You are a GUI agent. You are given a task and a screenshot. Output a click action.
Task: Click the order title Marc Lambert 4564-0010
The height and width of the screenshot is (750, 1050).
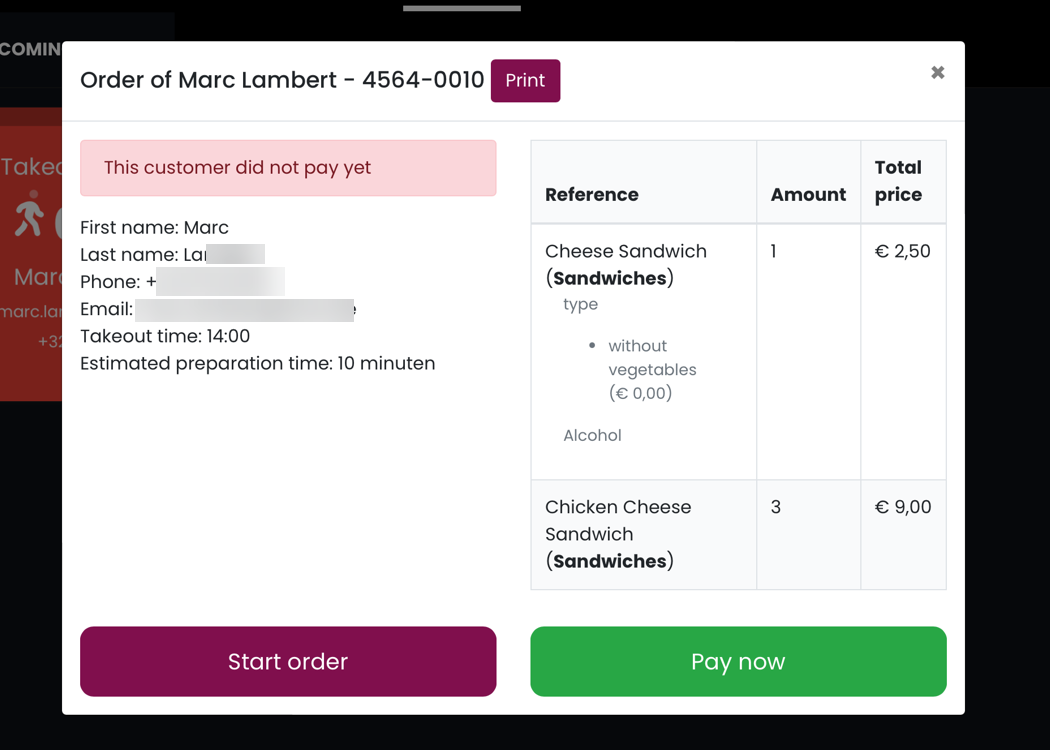[x=282, y=80]
